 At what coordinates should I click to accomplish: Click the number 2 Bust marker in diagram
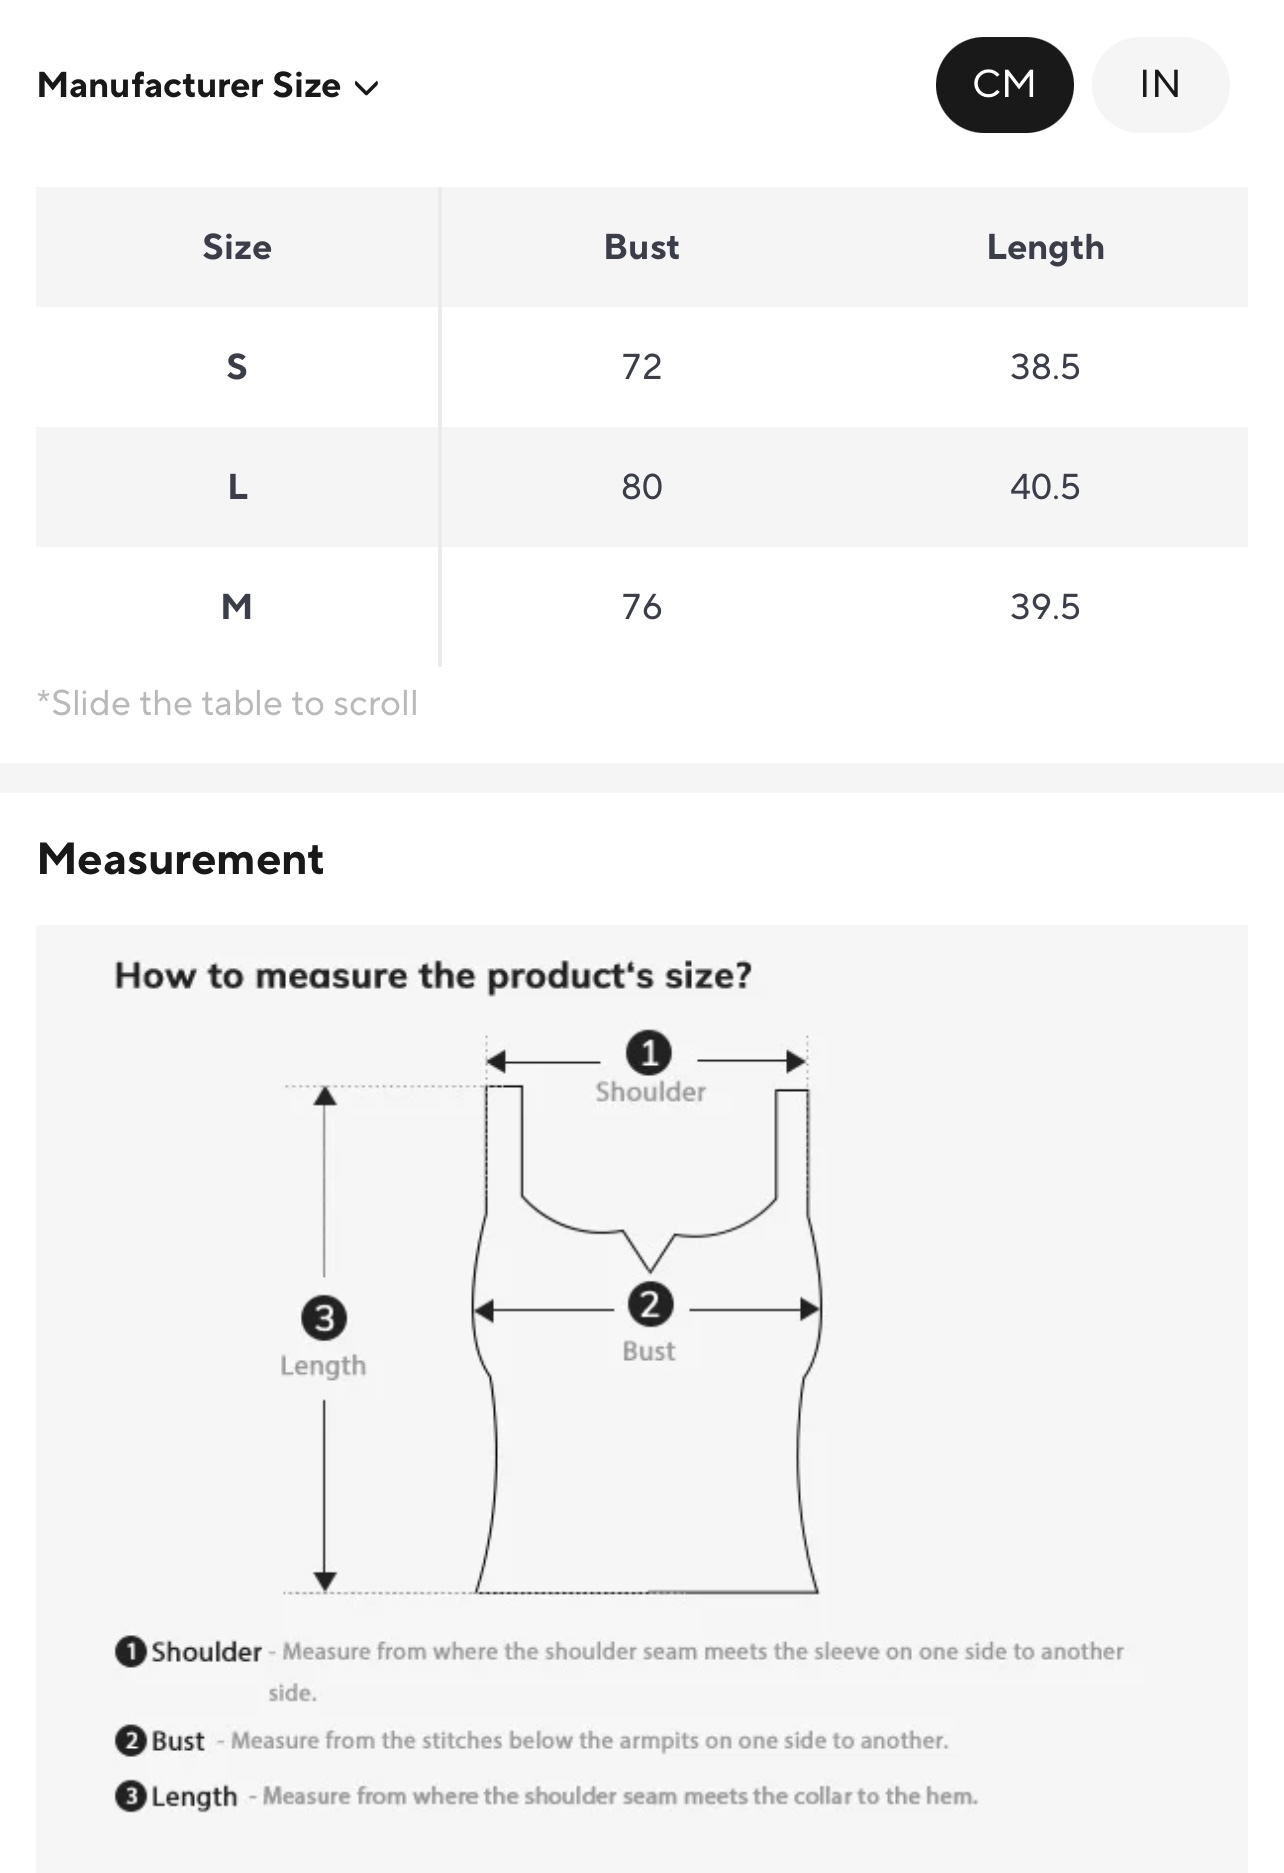click(x=650, y=1304)
